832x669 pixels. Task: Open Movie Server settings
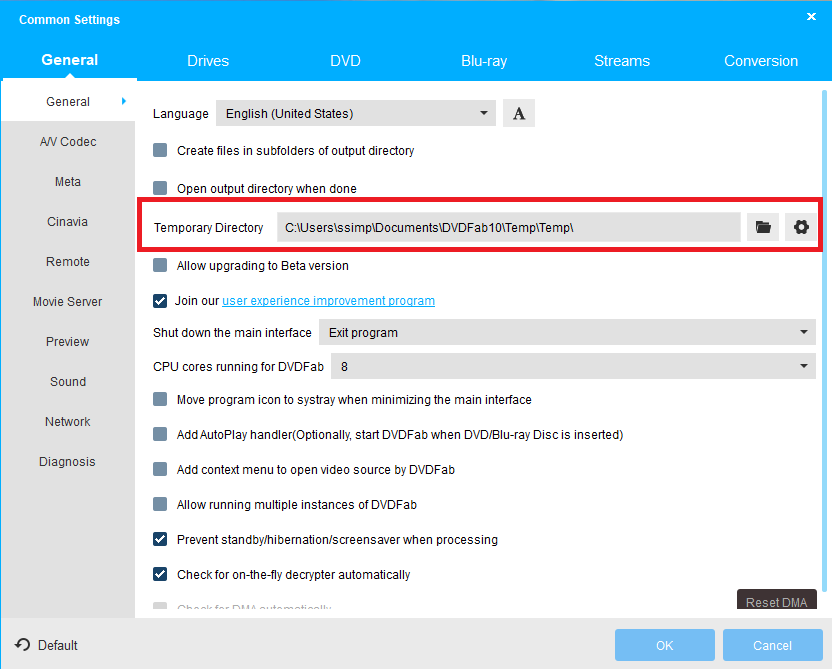[68, 301]
